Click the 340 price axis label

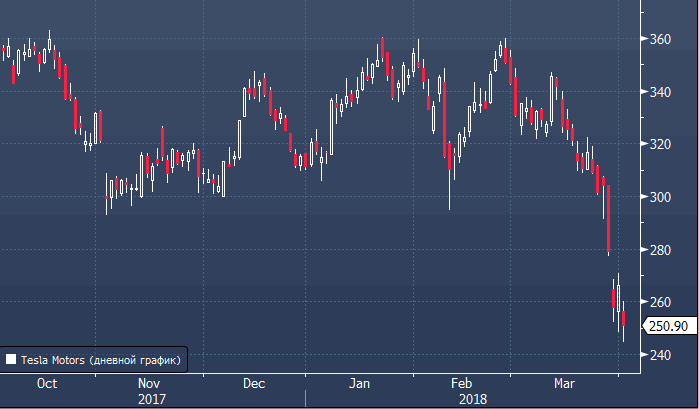coord(659,92)
